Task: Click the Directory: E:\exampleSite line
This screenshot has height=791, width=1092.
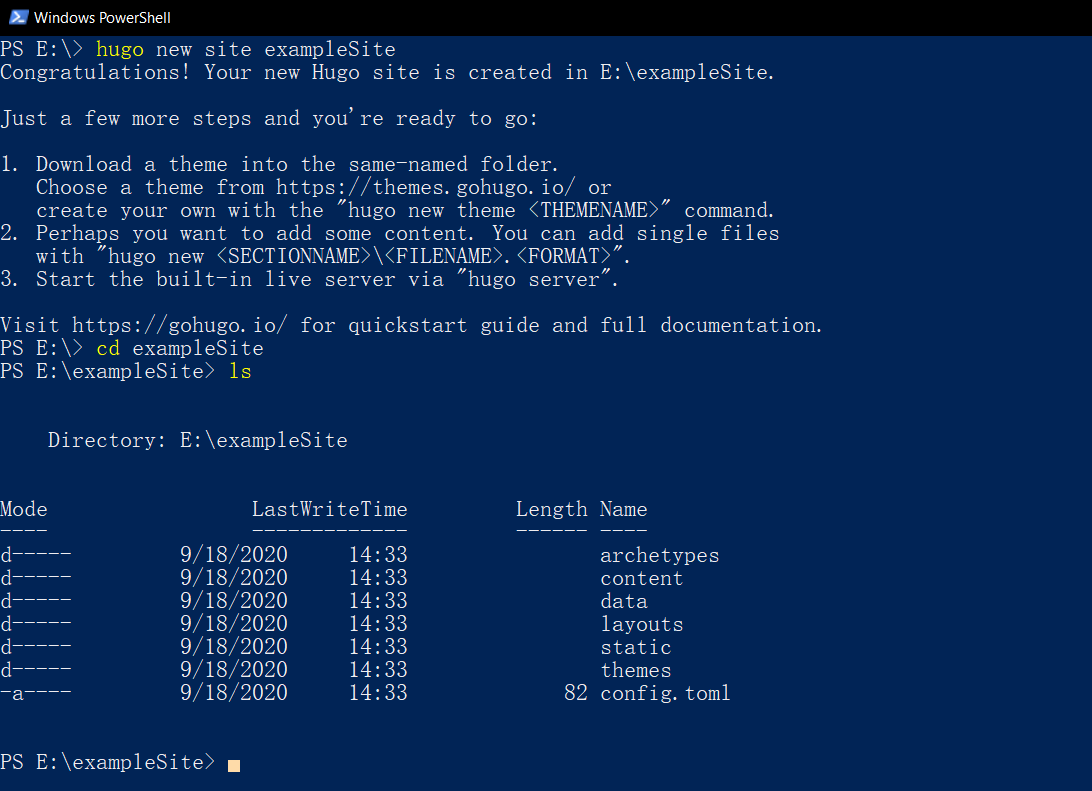Action: point(198,441)
